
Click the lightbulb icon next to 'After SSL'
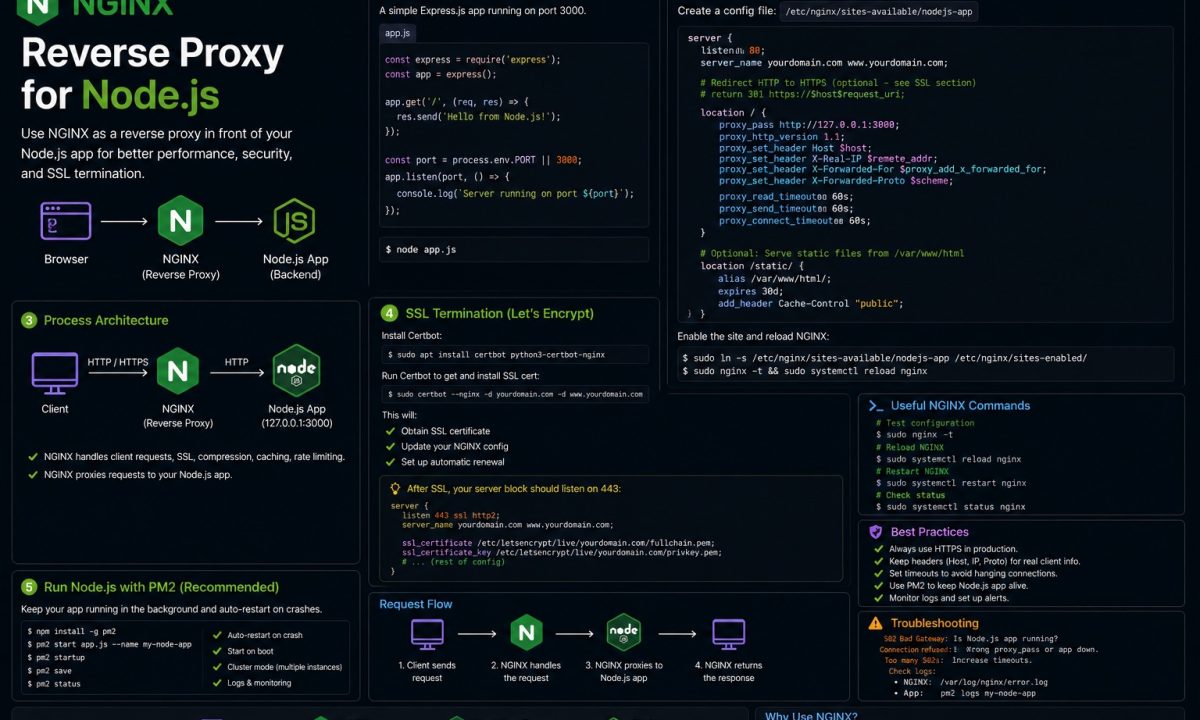click(x=395, y=488)
